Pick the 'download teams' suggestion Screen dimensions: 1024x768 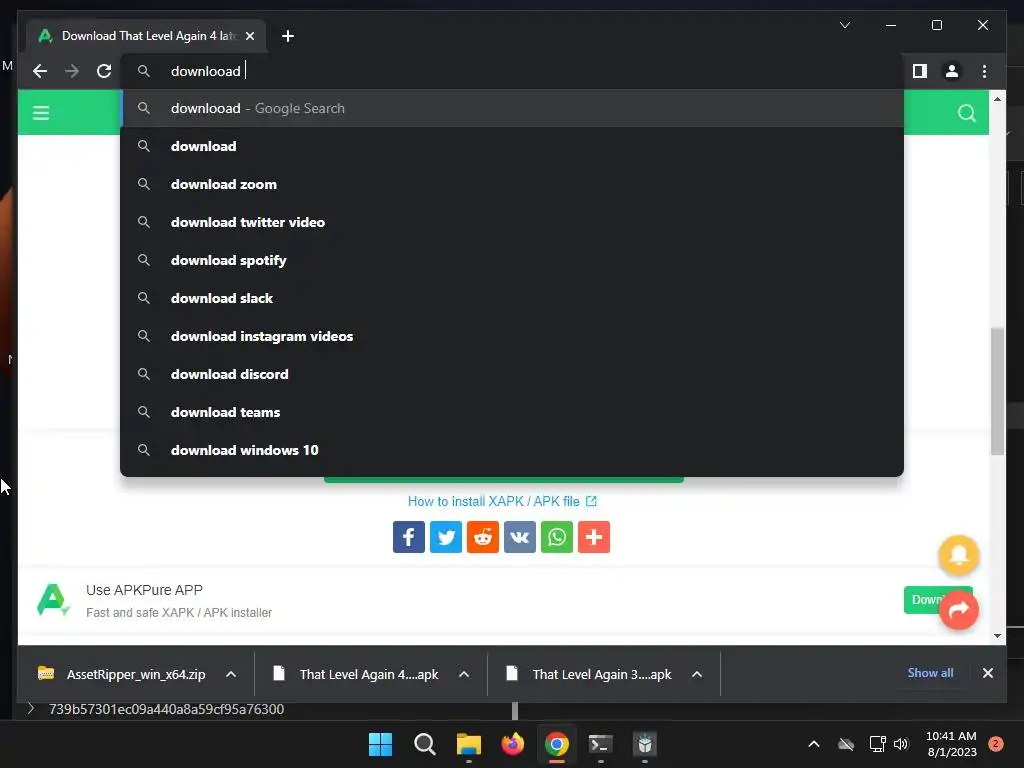click(x=512, y=412)
